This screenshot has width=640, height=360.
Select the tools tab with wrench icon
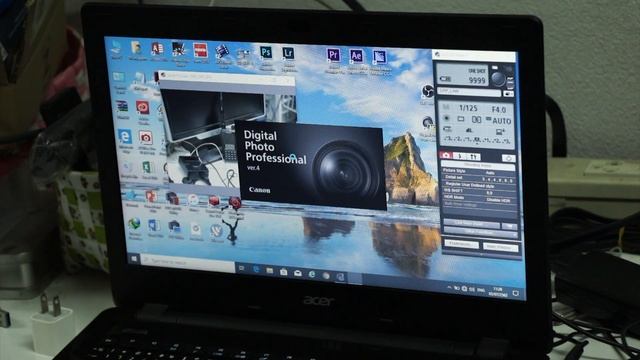[x=473, y=156]
